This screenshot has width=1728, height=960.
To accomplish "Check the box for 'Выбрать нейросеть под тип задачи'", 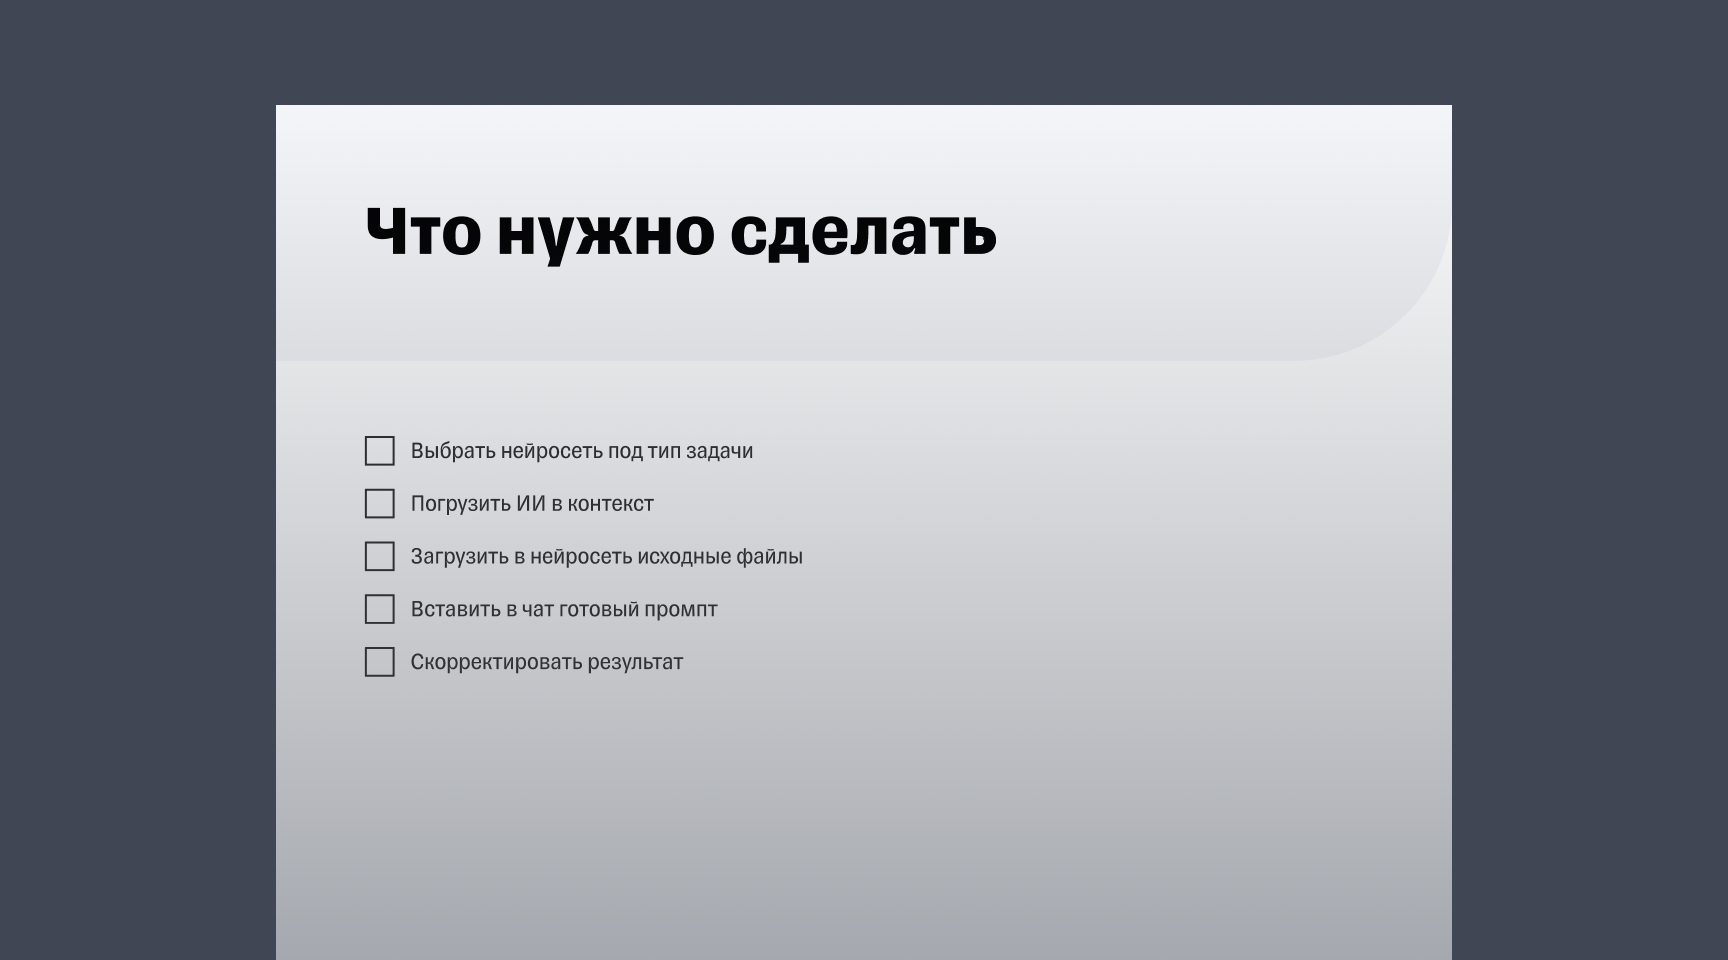I will pos(379,452).
